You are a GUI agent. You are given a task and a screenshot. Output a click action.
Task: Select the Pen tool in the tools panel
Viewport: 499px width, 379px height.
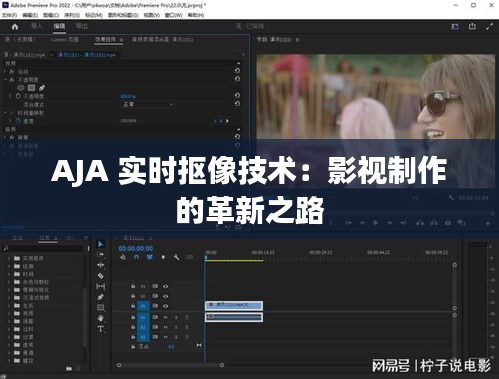(x=100, y=297)
